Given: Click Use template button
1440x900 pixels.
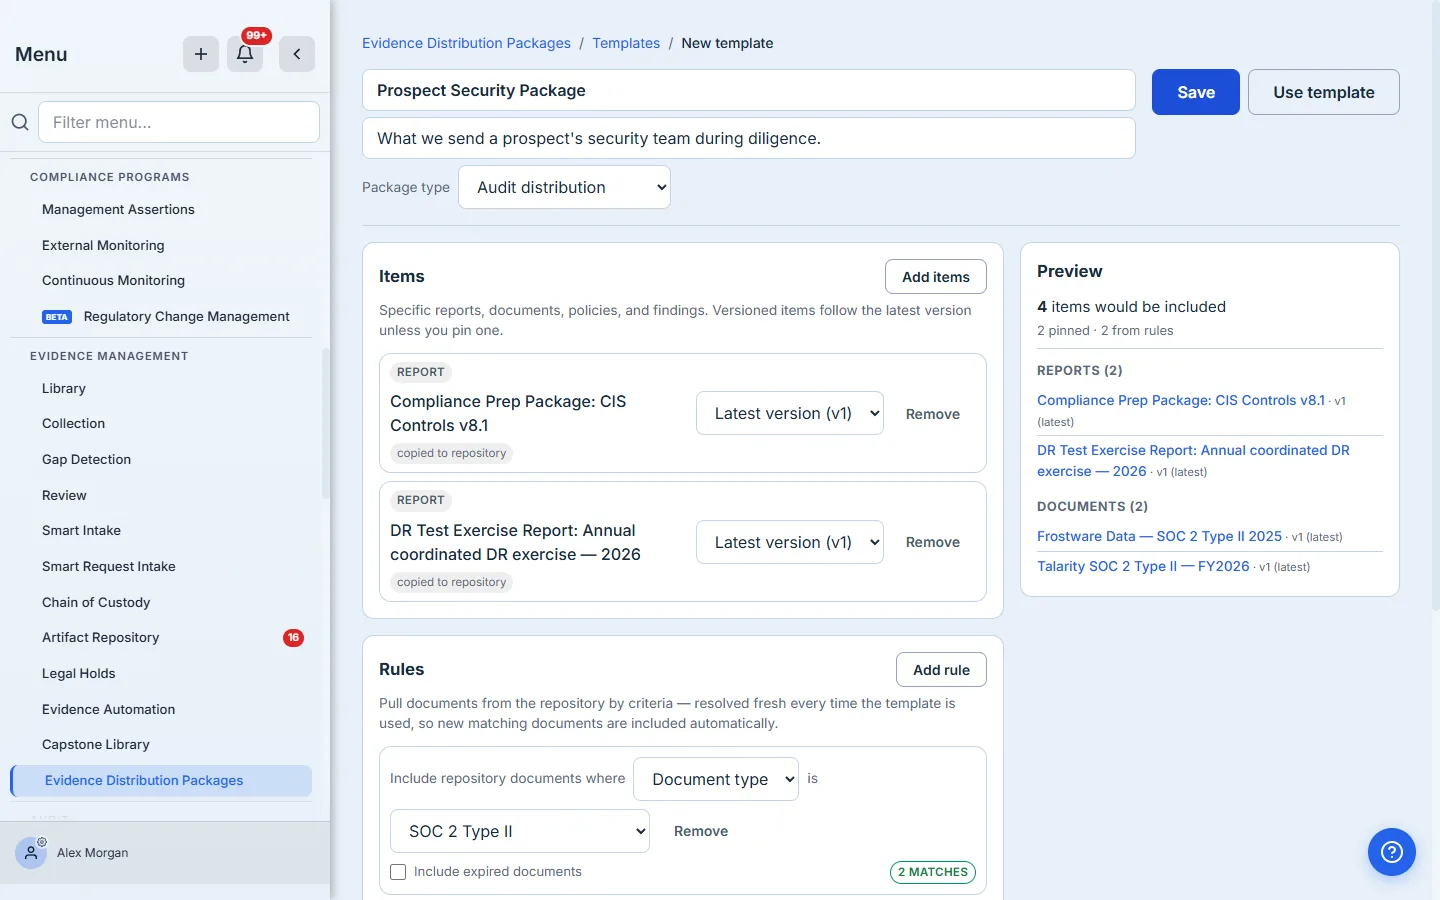Looking at the screenshot, I should 1324,92.
